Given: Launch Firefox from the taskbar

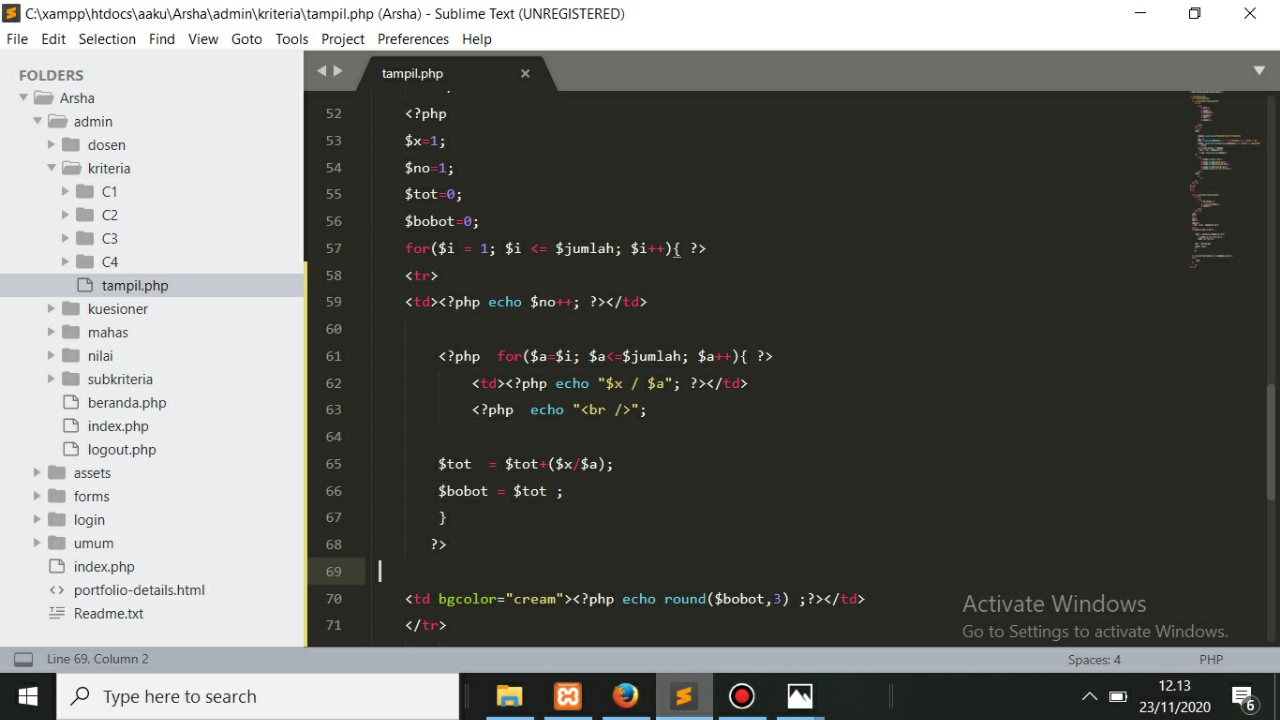Looking at the screenshot, I should click(625, 696).
